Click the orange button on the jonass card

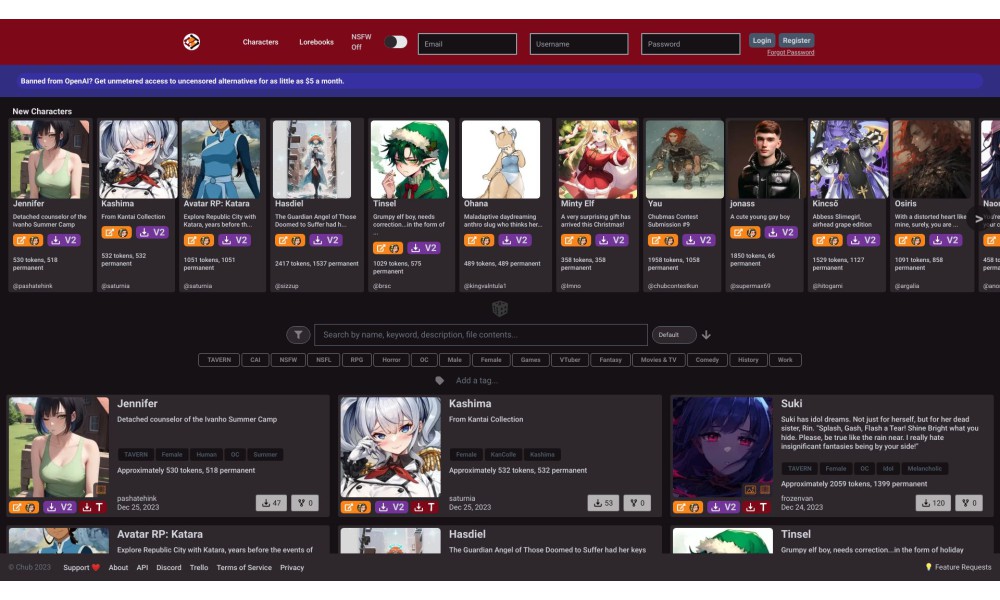[745, 233]
